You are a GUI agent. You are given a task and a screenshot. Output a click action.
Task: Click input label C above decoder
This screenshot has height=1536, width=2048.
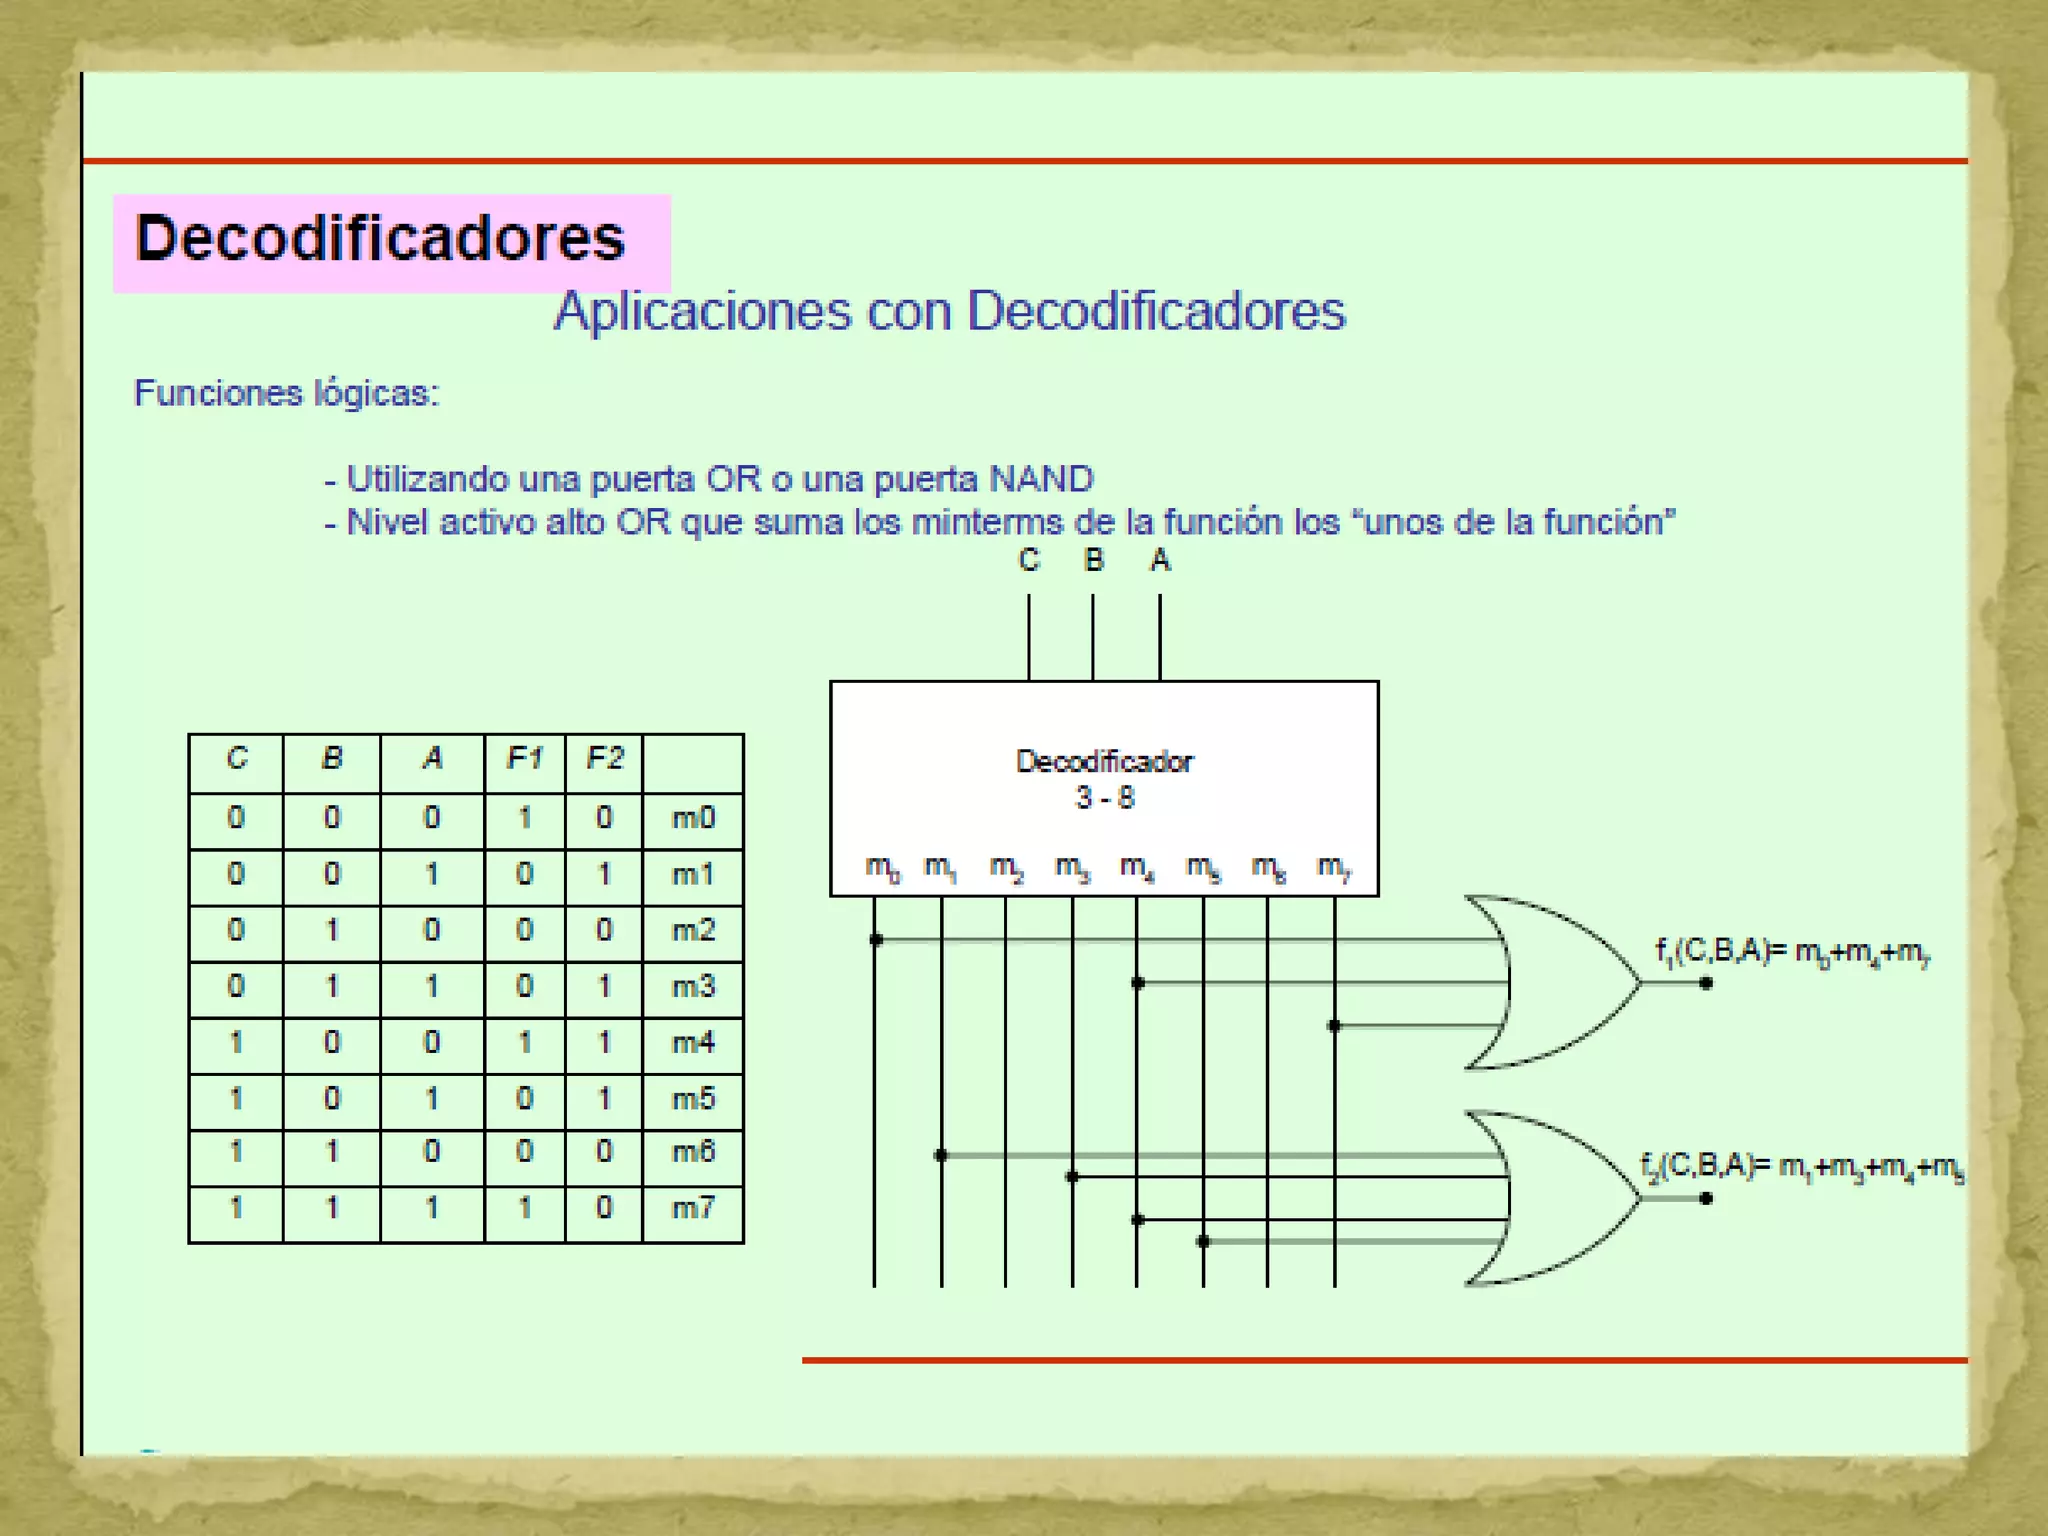point(1028,560)
